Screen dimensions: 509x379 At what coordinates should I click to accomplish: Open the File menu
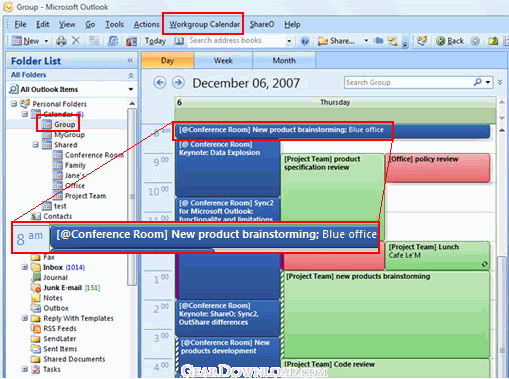[20, 24]
